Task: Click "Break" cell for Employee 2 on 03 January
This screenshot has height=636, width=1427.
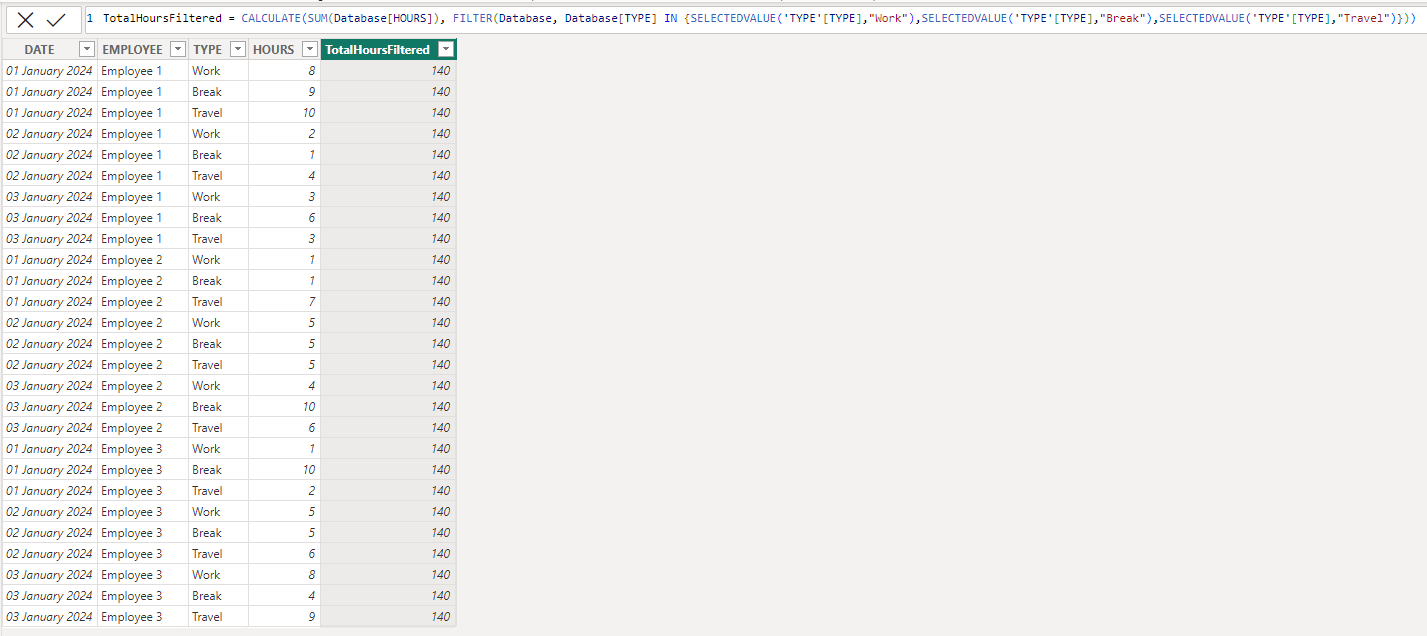Action: tap(219, 407)
